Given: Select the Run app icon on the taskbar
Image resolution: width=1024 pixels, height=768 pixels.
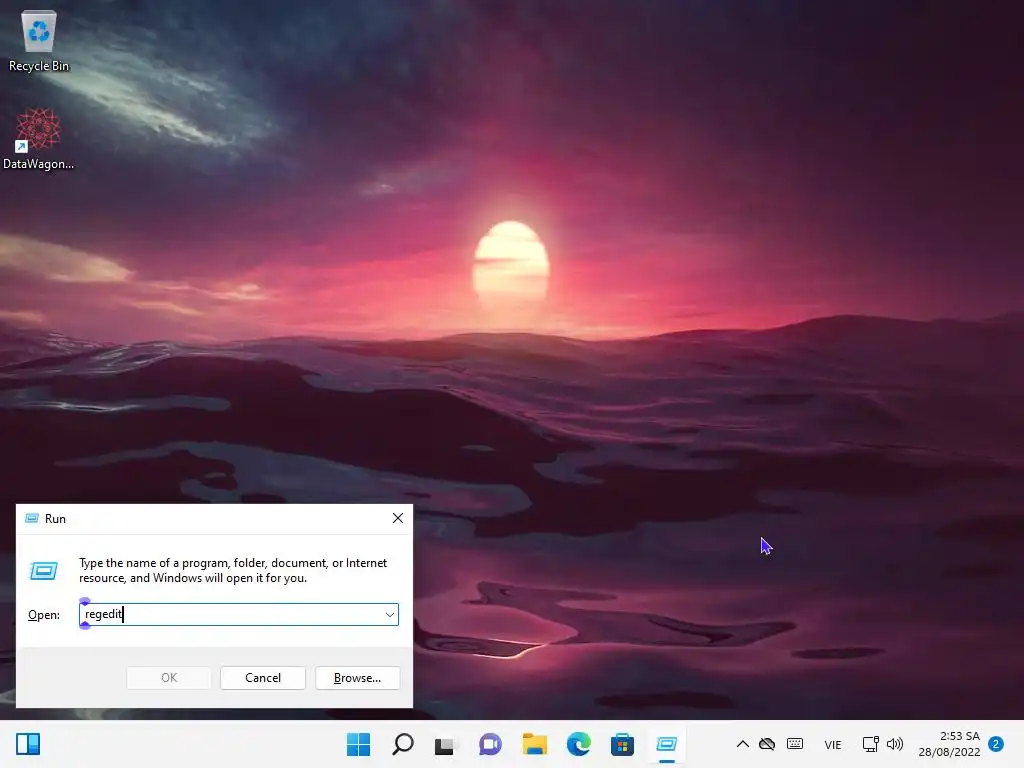Looking at the screenshot, I should [667, 744].
